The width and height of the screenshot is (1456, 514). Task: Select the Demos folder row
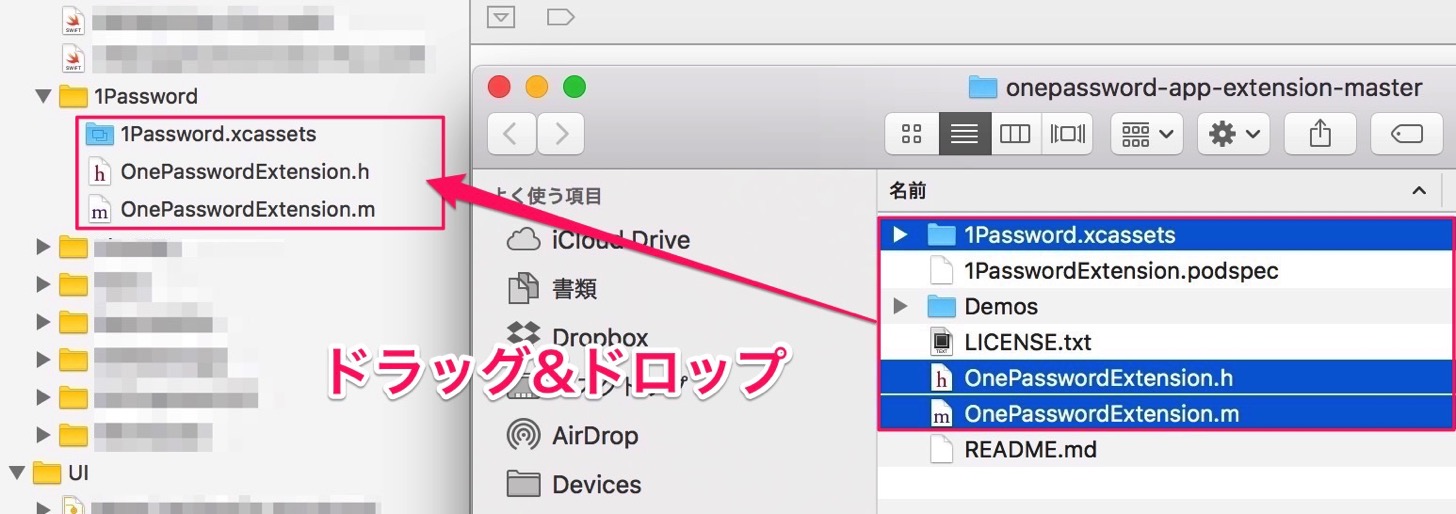click(1166, 306)
